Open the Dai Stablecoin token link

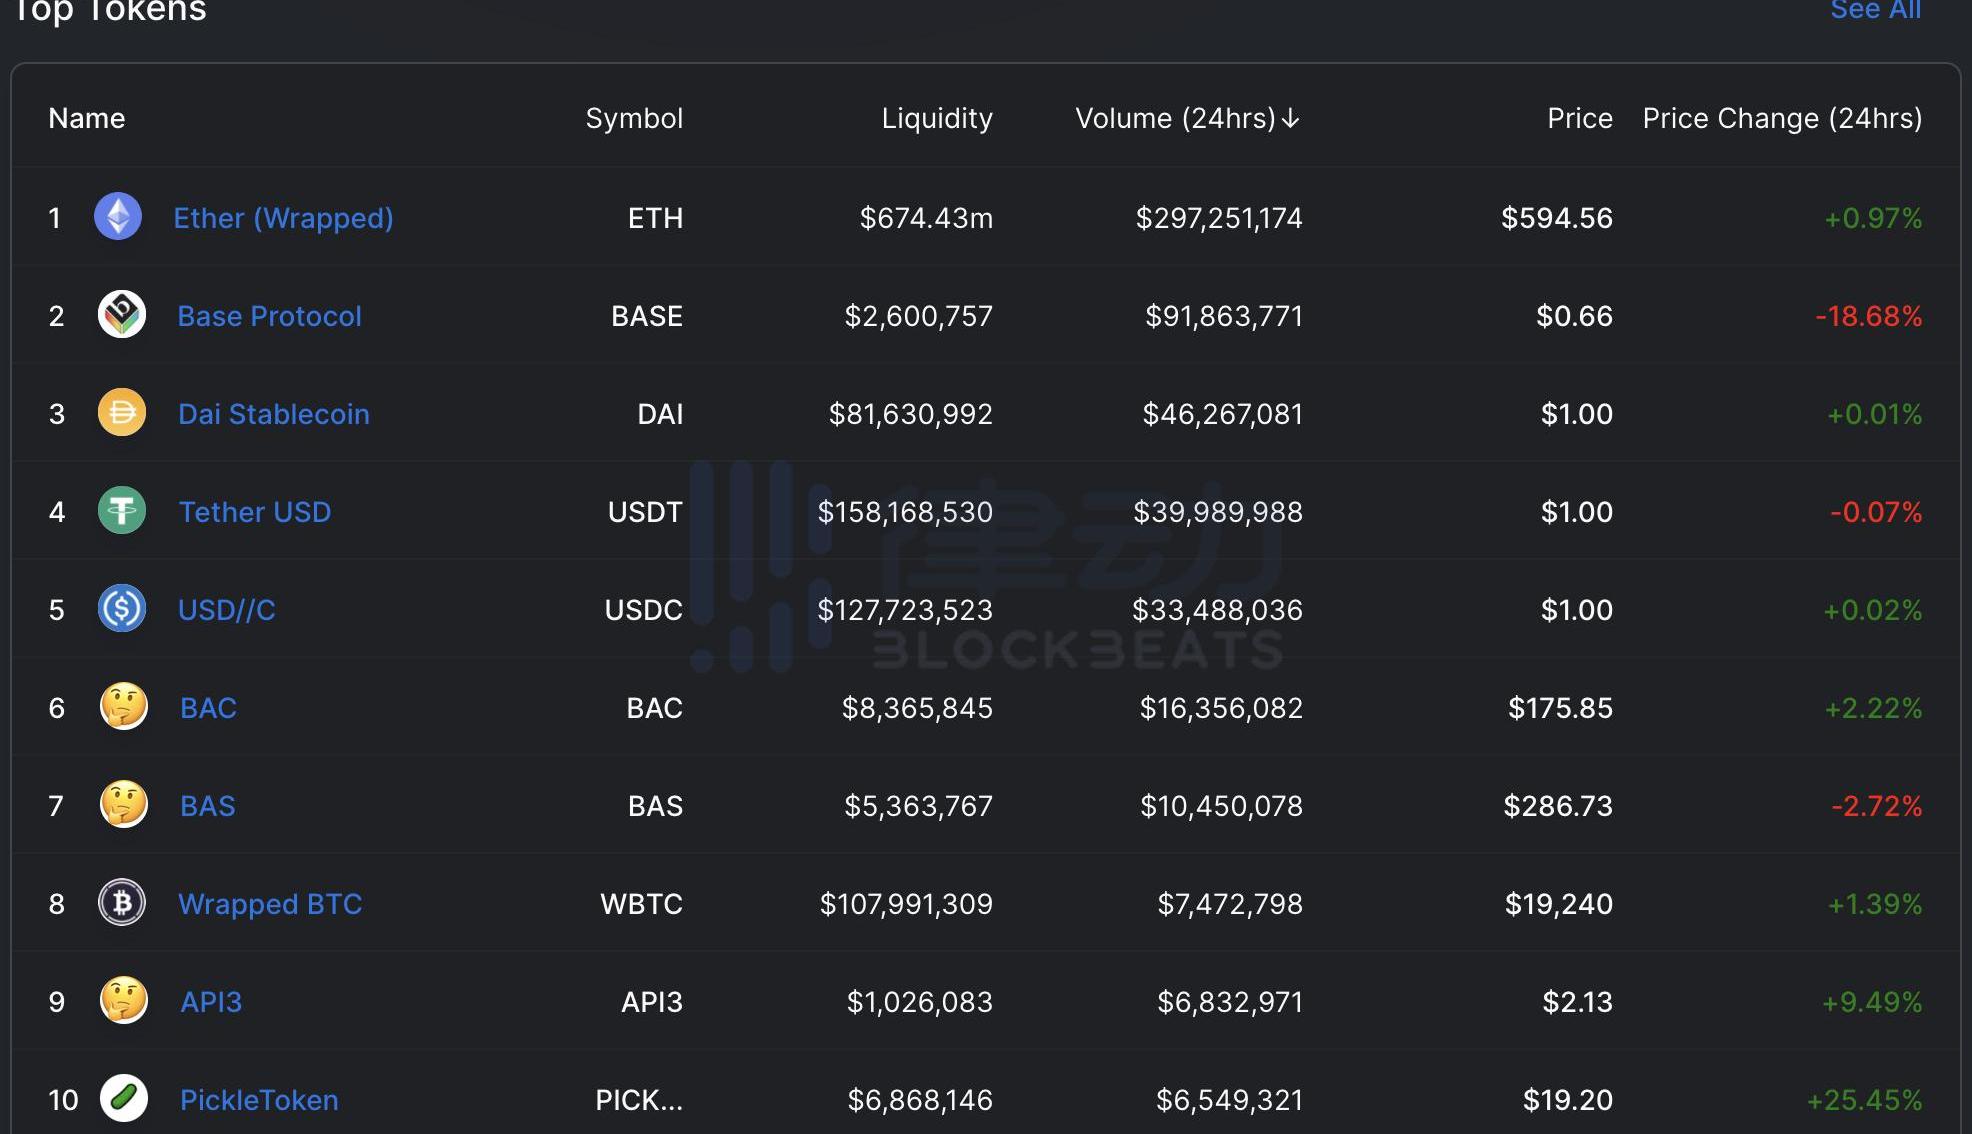coord(274,414)
